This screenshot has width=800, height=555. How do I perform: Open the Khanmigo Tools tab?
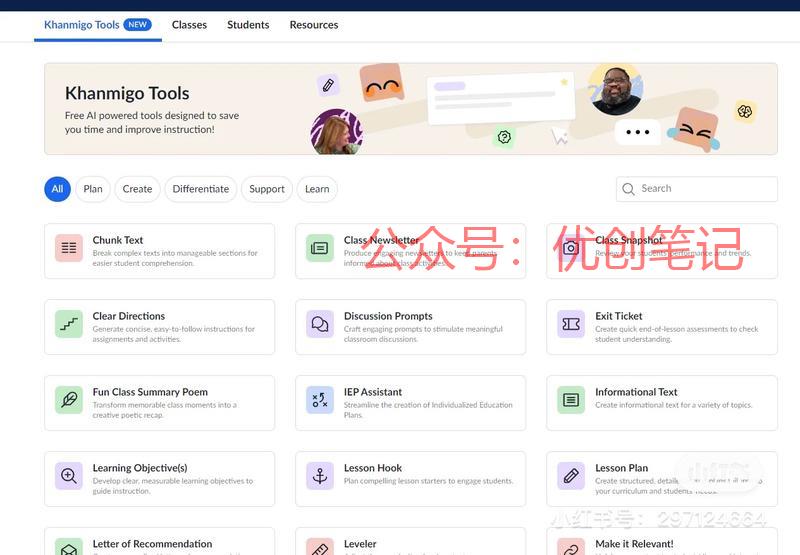[x=97, y=25]
